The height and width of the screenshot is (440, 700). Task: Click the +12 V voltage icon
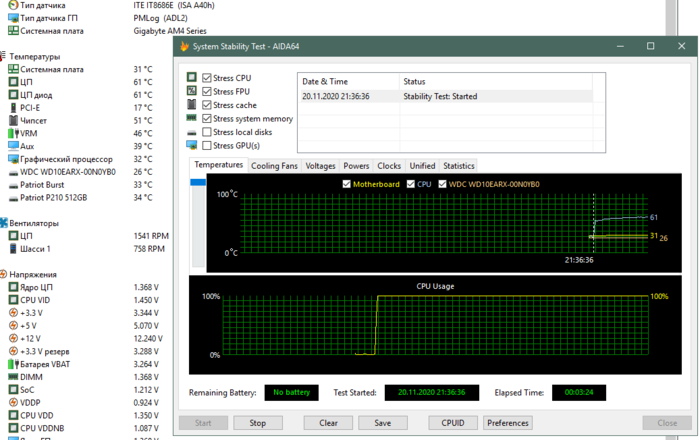coord(13,338)
